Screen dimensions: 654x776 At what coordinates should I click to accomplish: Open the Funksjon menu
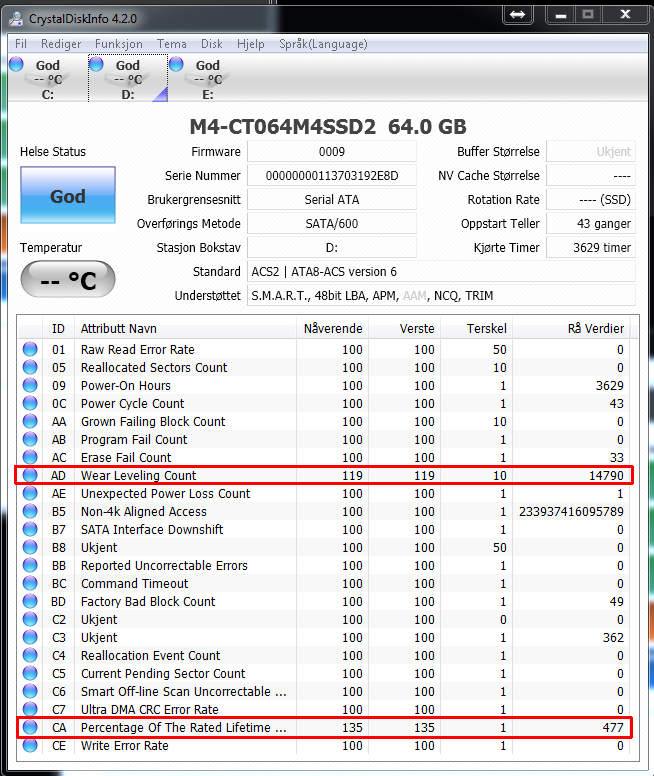click(x=119, y=44)
